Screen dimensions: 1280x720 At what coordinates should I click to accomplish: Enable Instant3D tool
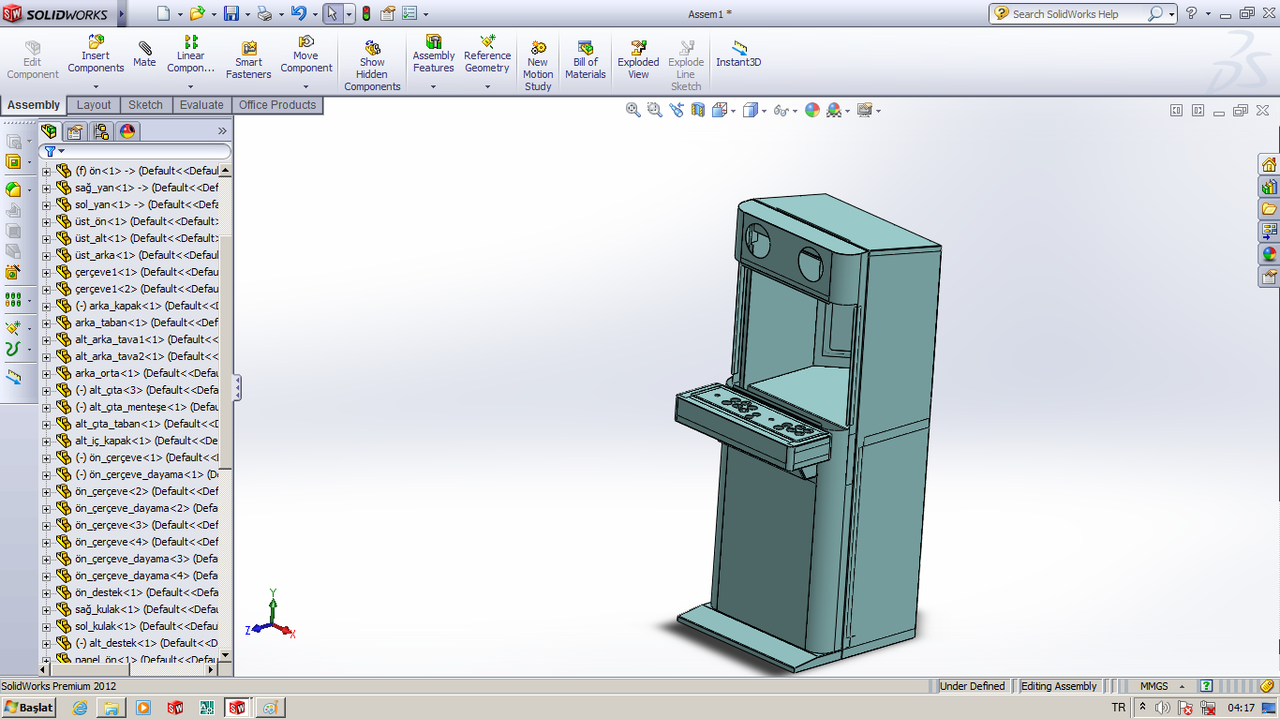click(739, 55)
